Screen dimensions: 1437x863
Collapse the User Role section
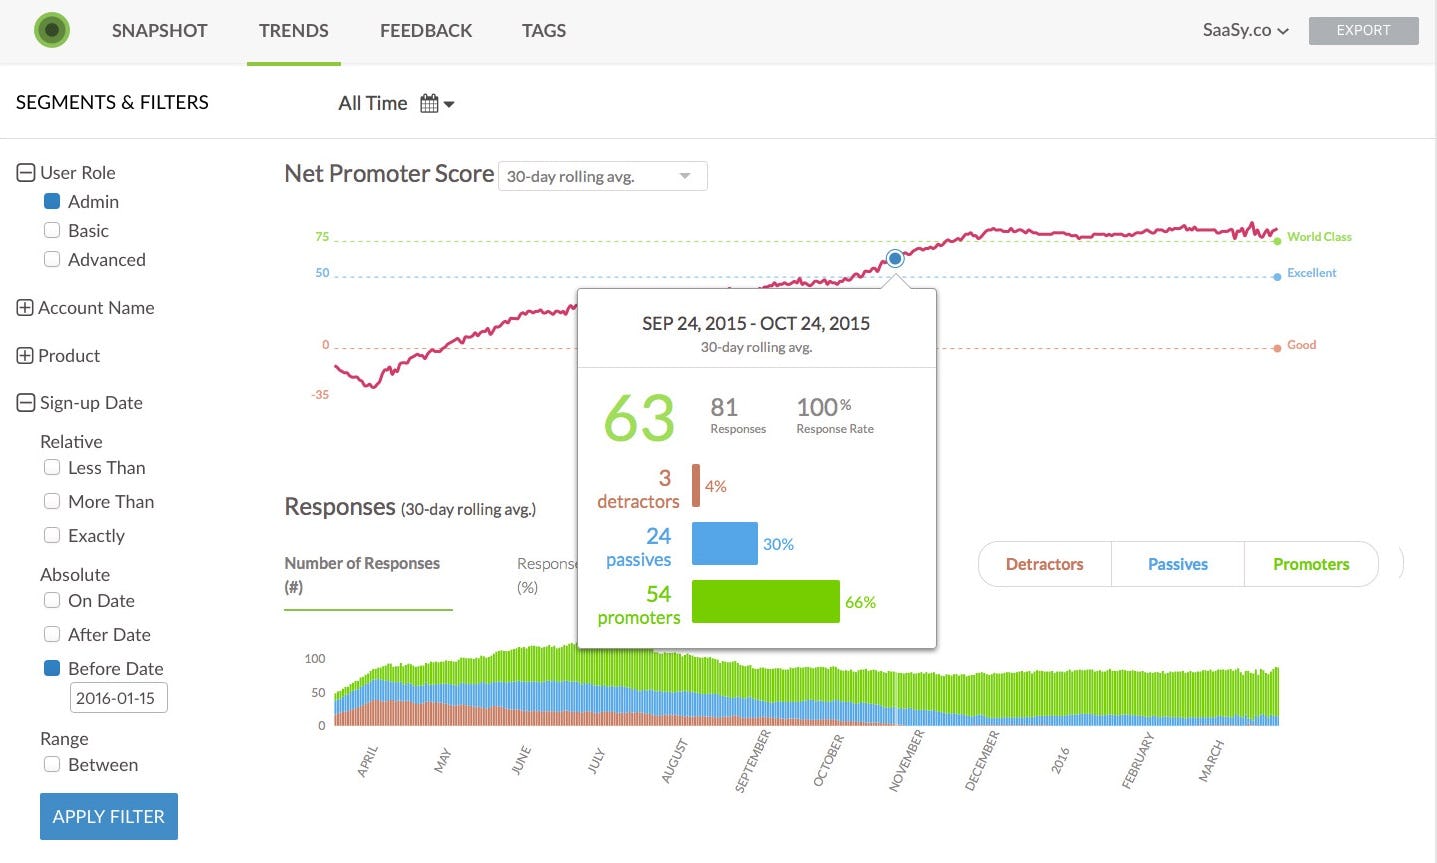(x=26, y=173)
